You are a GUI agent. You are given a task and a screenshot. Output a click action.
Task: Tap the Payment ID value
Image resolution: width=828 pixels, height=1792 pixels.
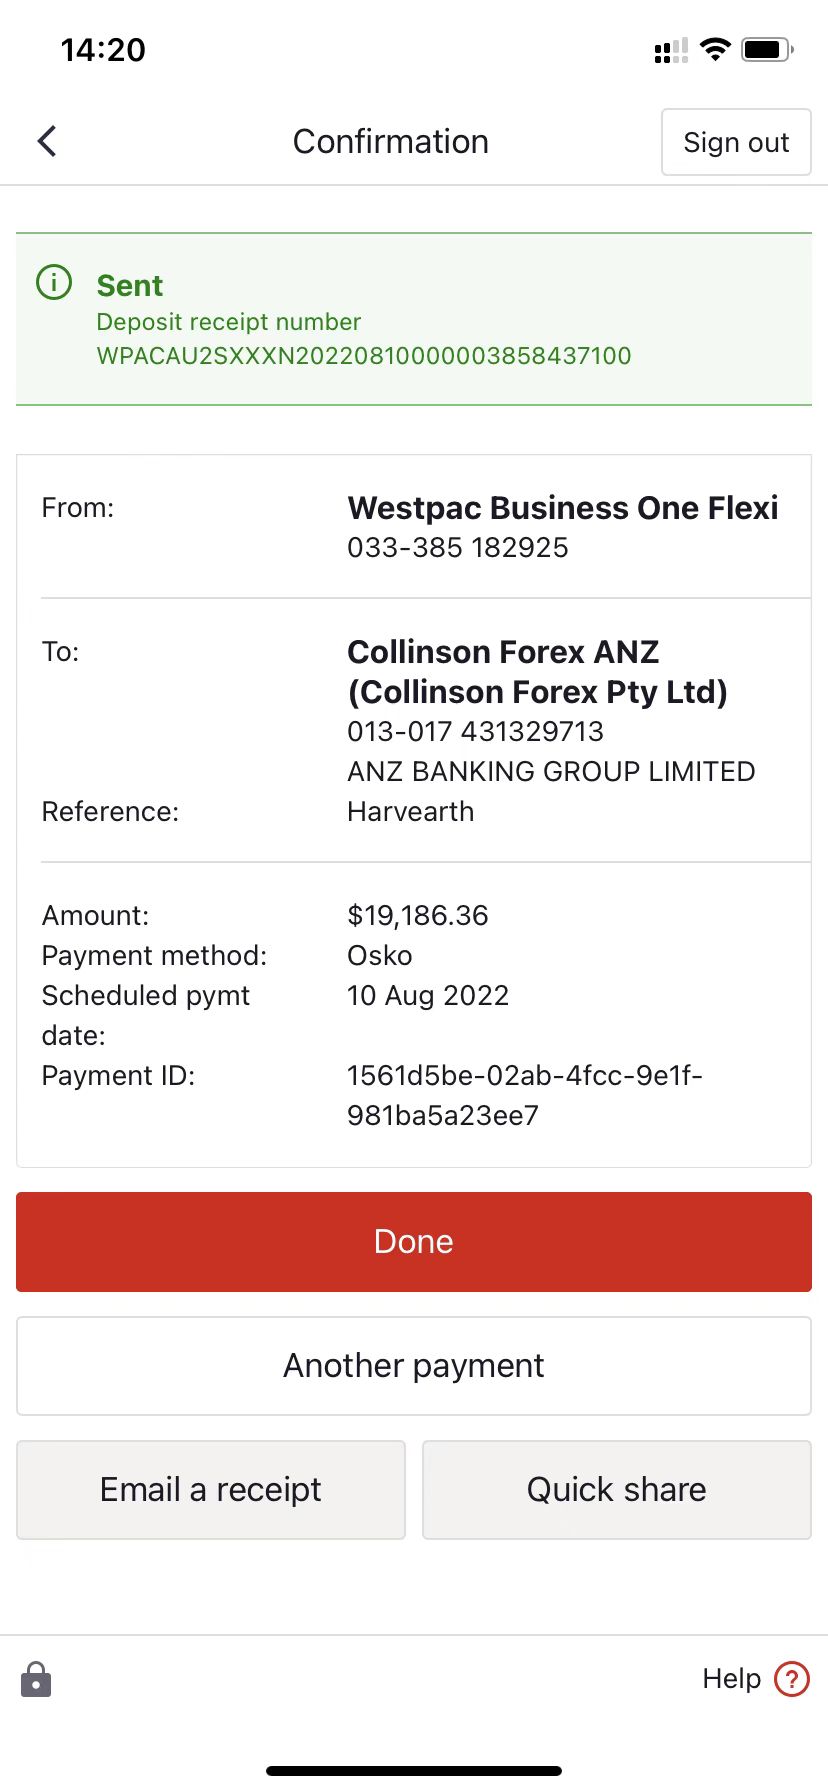coord(525,1095)
